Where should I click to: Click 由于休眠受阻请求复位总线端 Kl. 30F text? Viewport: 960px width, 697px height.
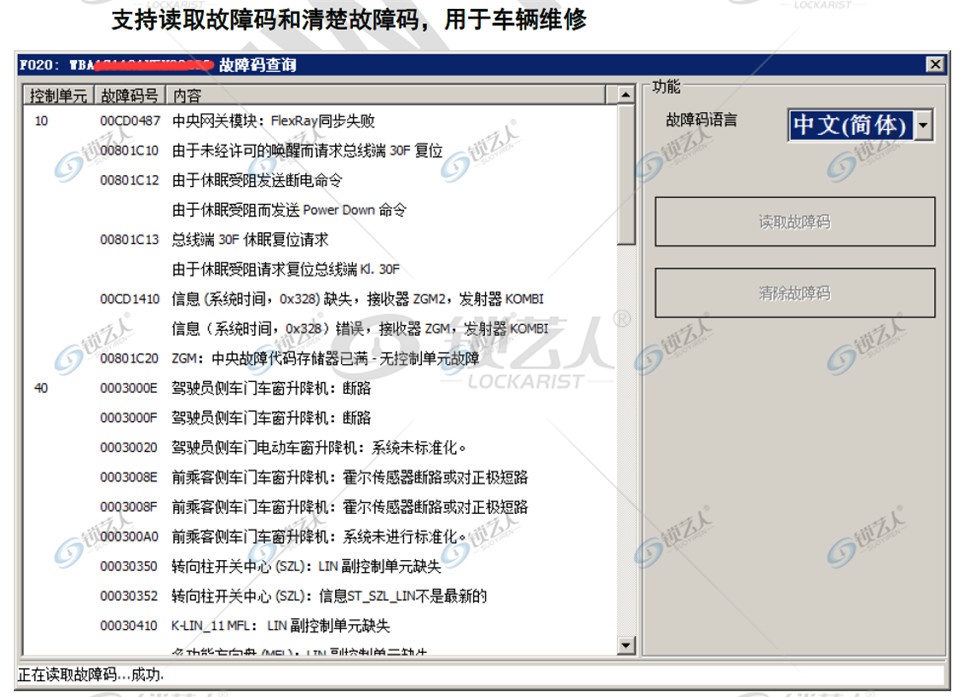pos(286,269)
